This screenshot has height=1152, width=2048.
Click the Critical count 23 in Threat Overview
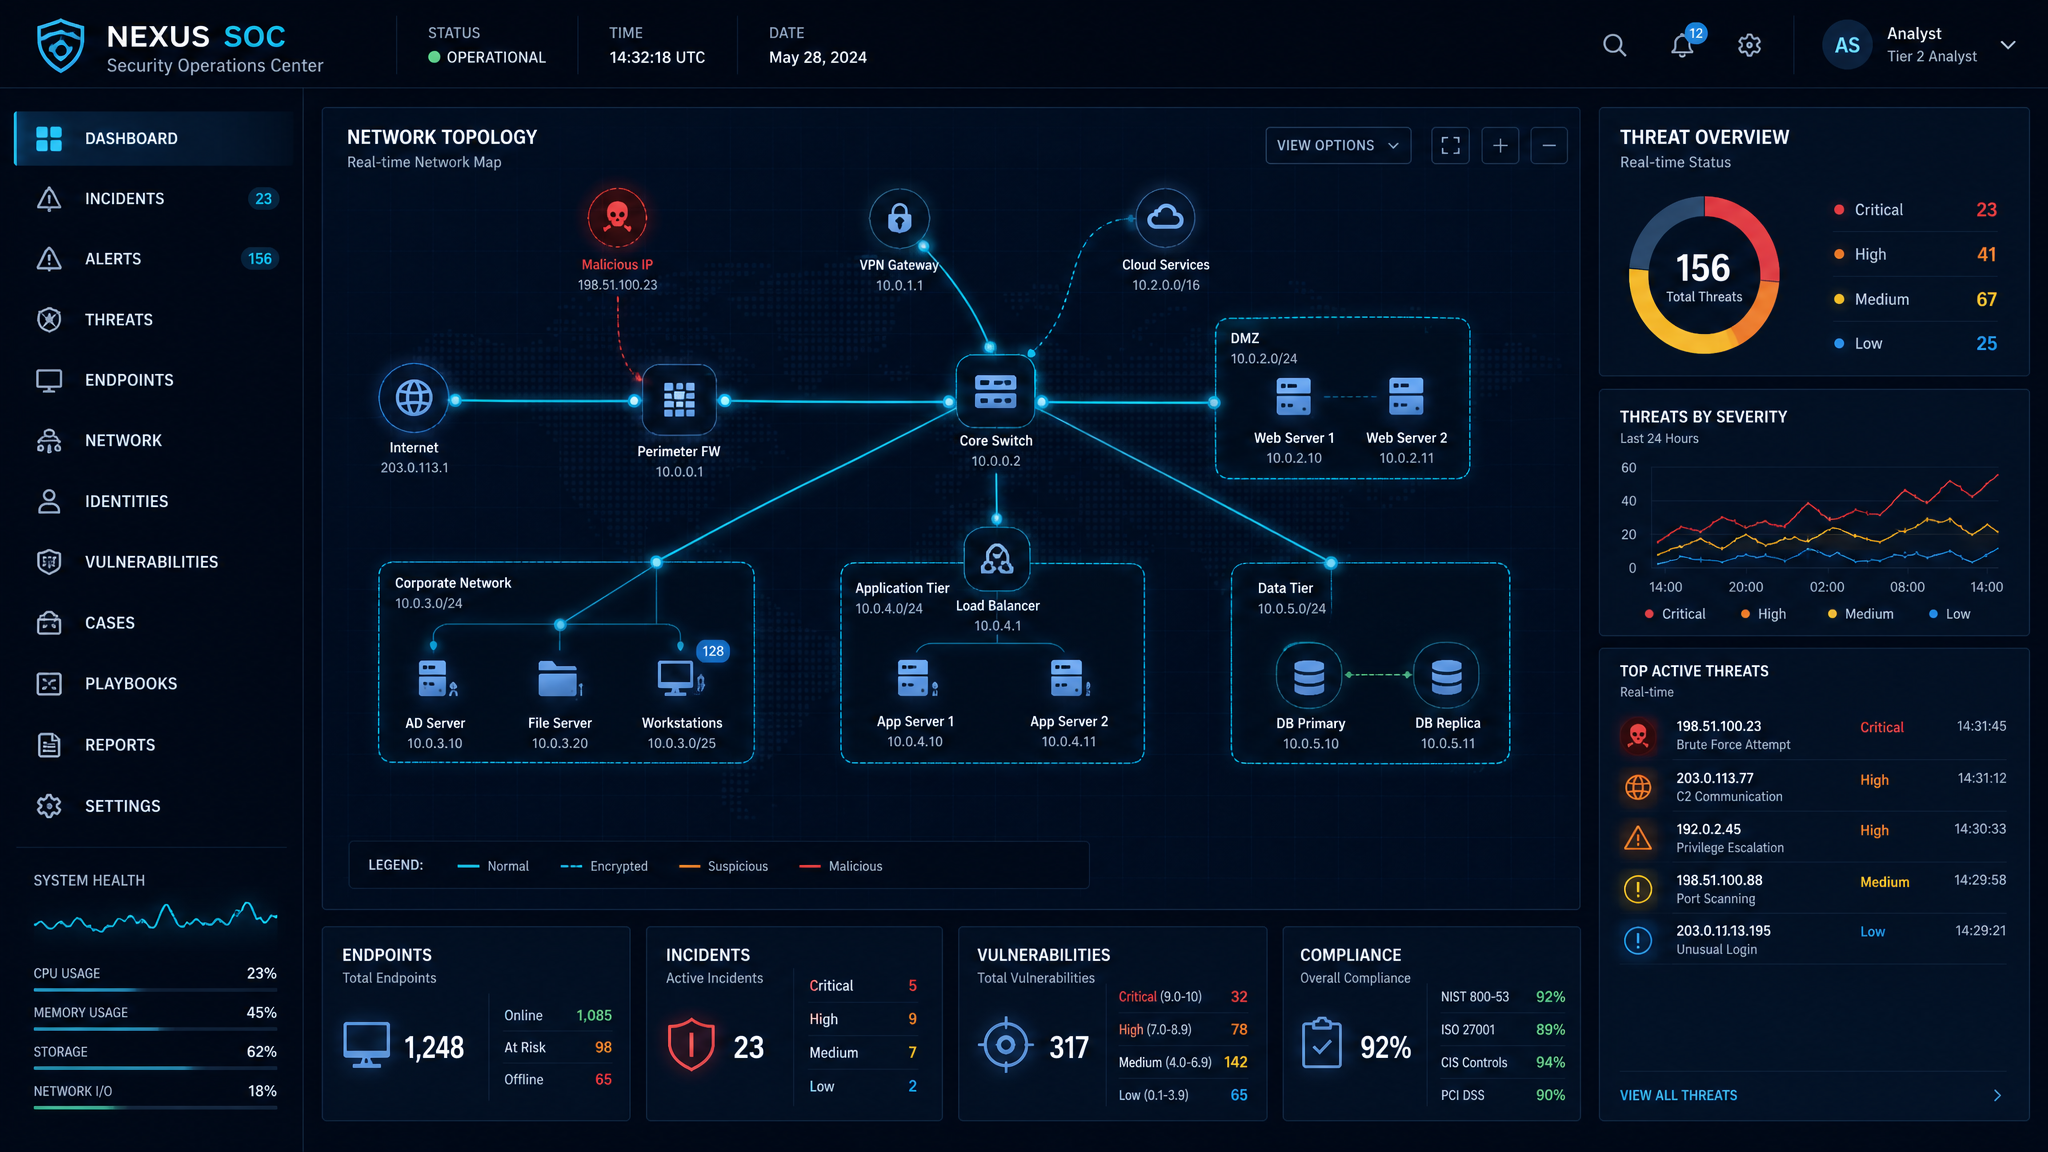(x=1986, y=210)
